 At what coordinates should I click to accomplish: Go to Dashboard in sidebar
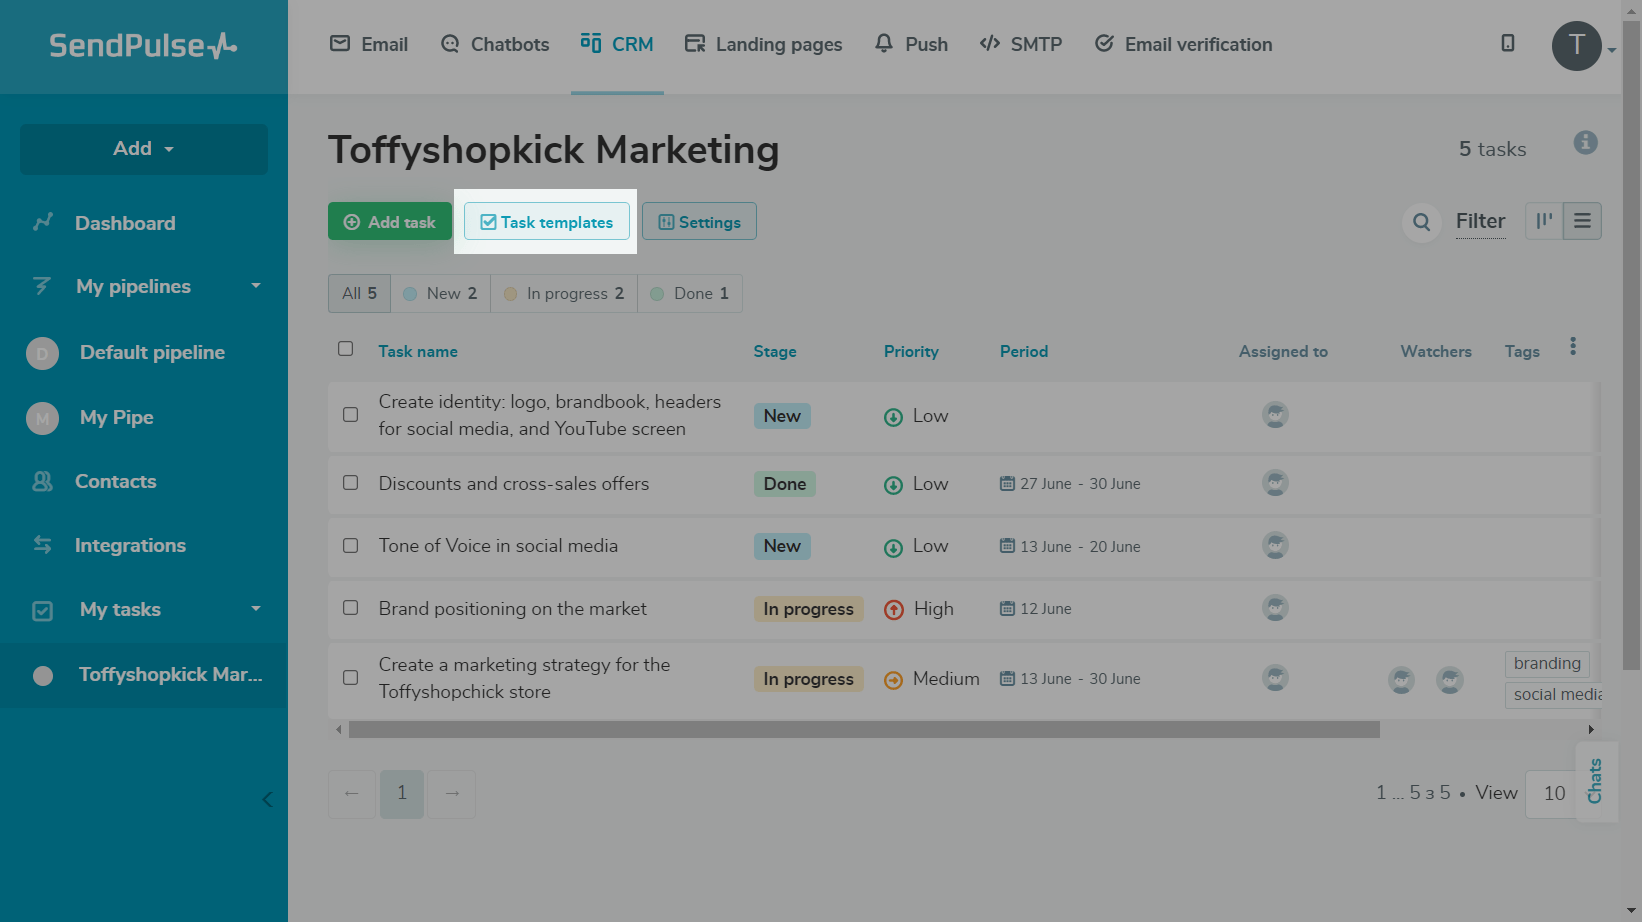coord(125,223)
